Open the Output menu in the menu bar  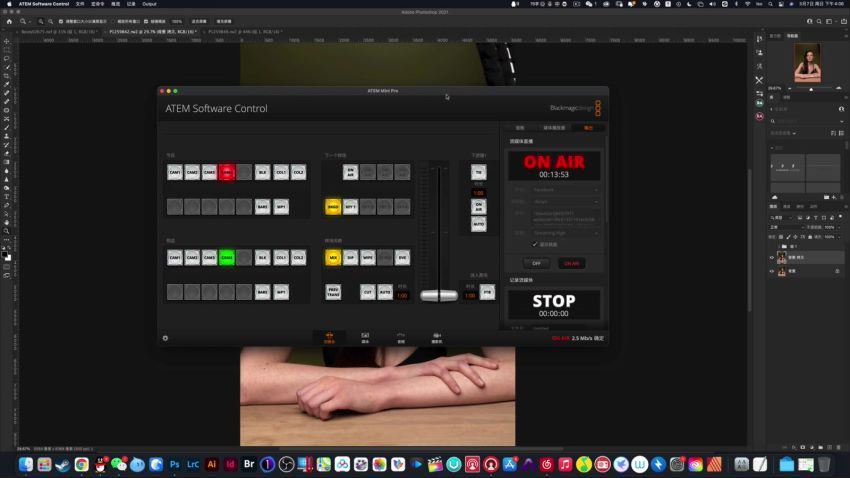(149, 4)
